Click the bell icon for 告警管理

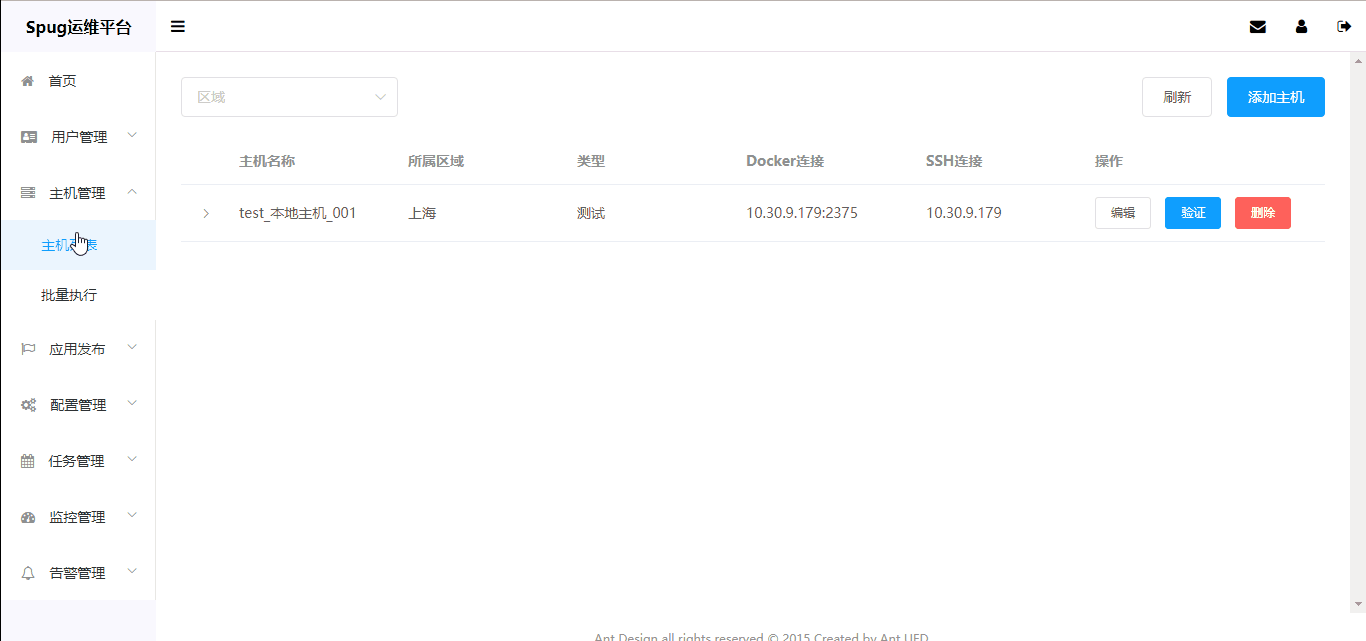tap(28, 573)
